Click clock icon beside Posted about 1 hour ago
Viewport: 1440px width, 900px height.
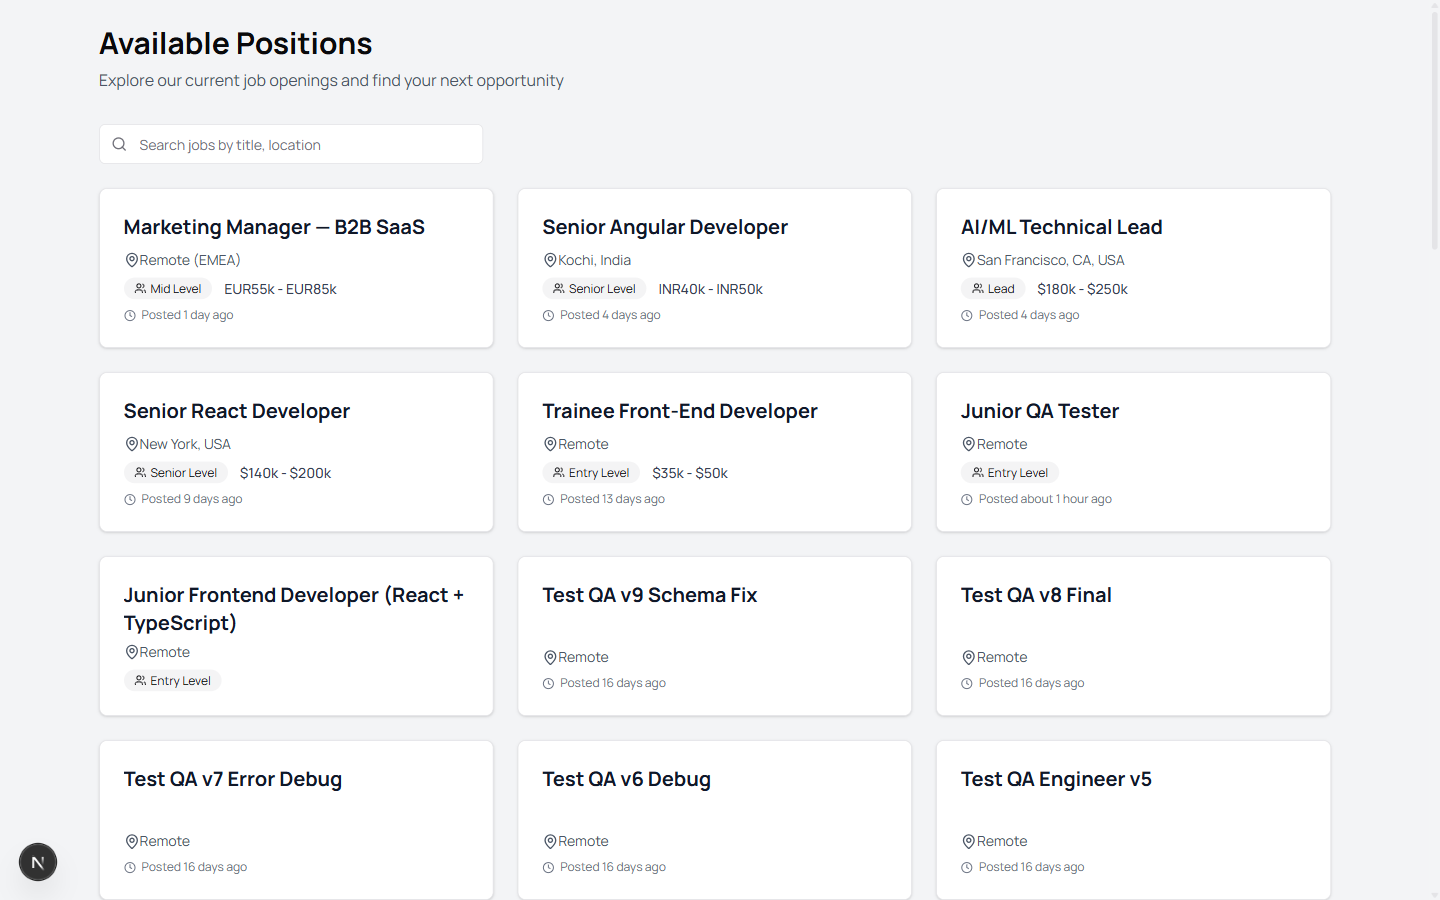click(967, 499)
